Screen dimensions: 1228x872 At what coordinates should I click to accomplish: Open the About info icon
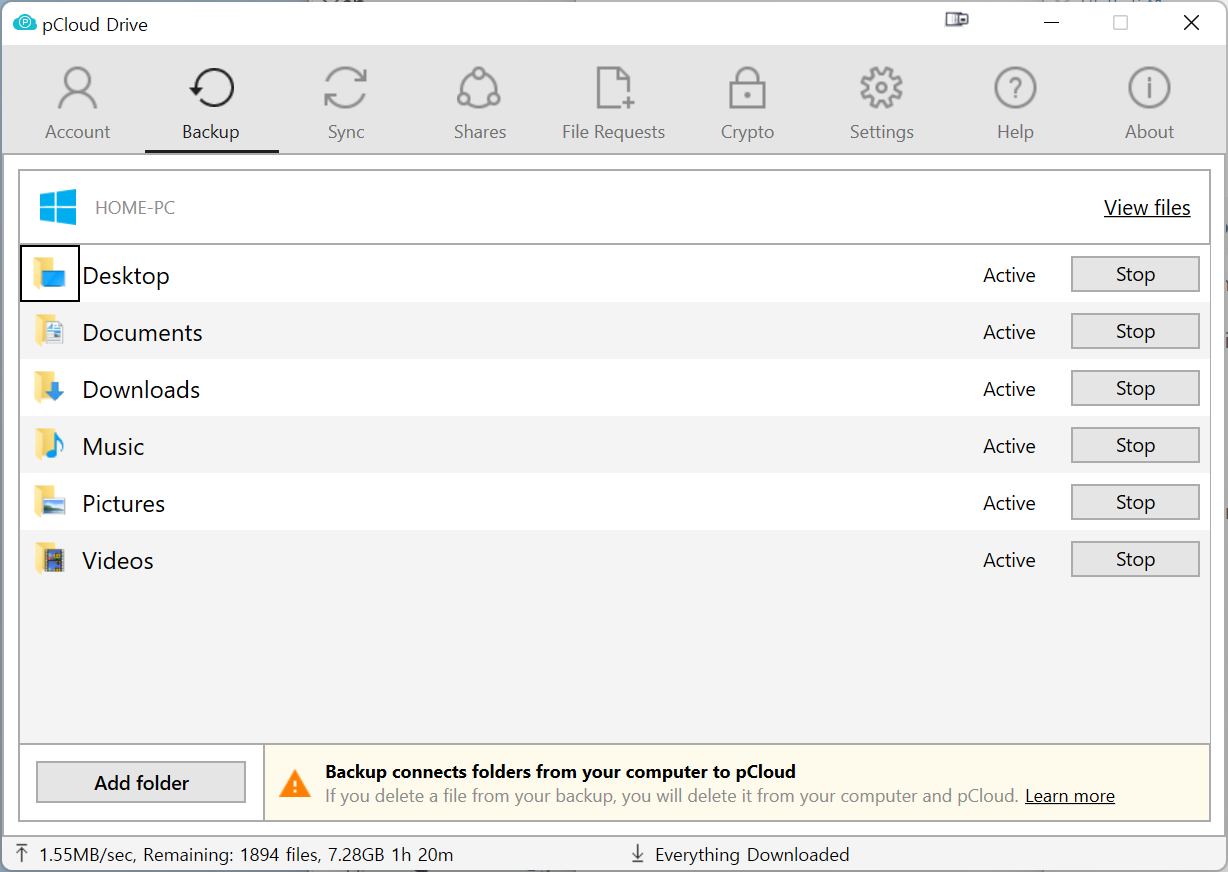(x=1149, y=88)
